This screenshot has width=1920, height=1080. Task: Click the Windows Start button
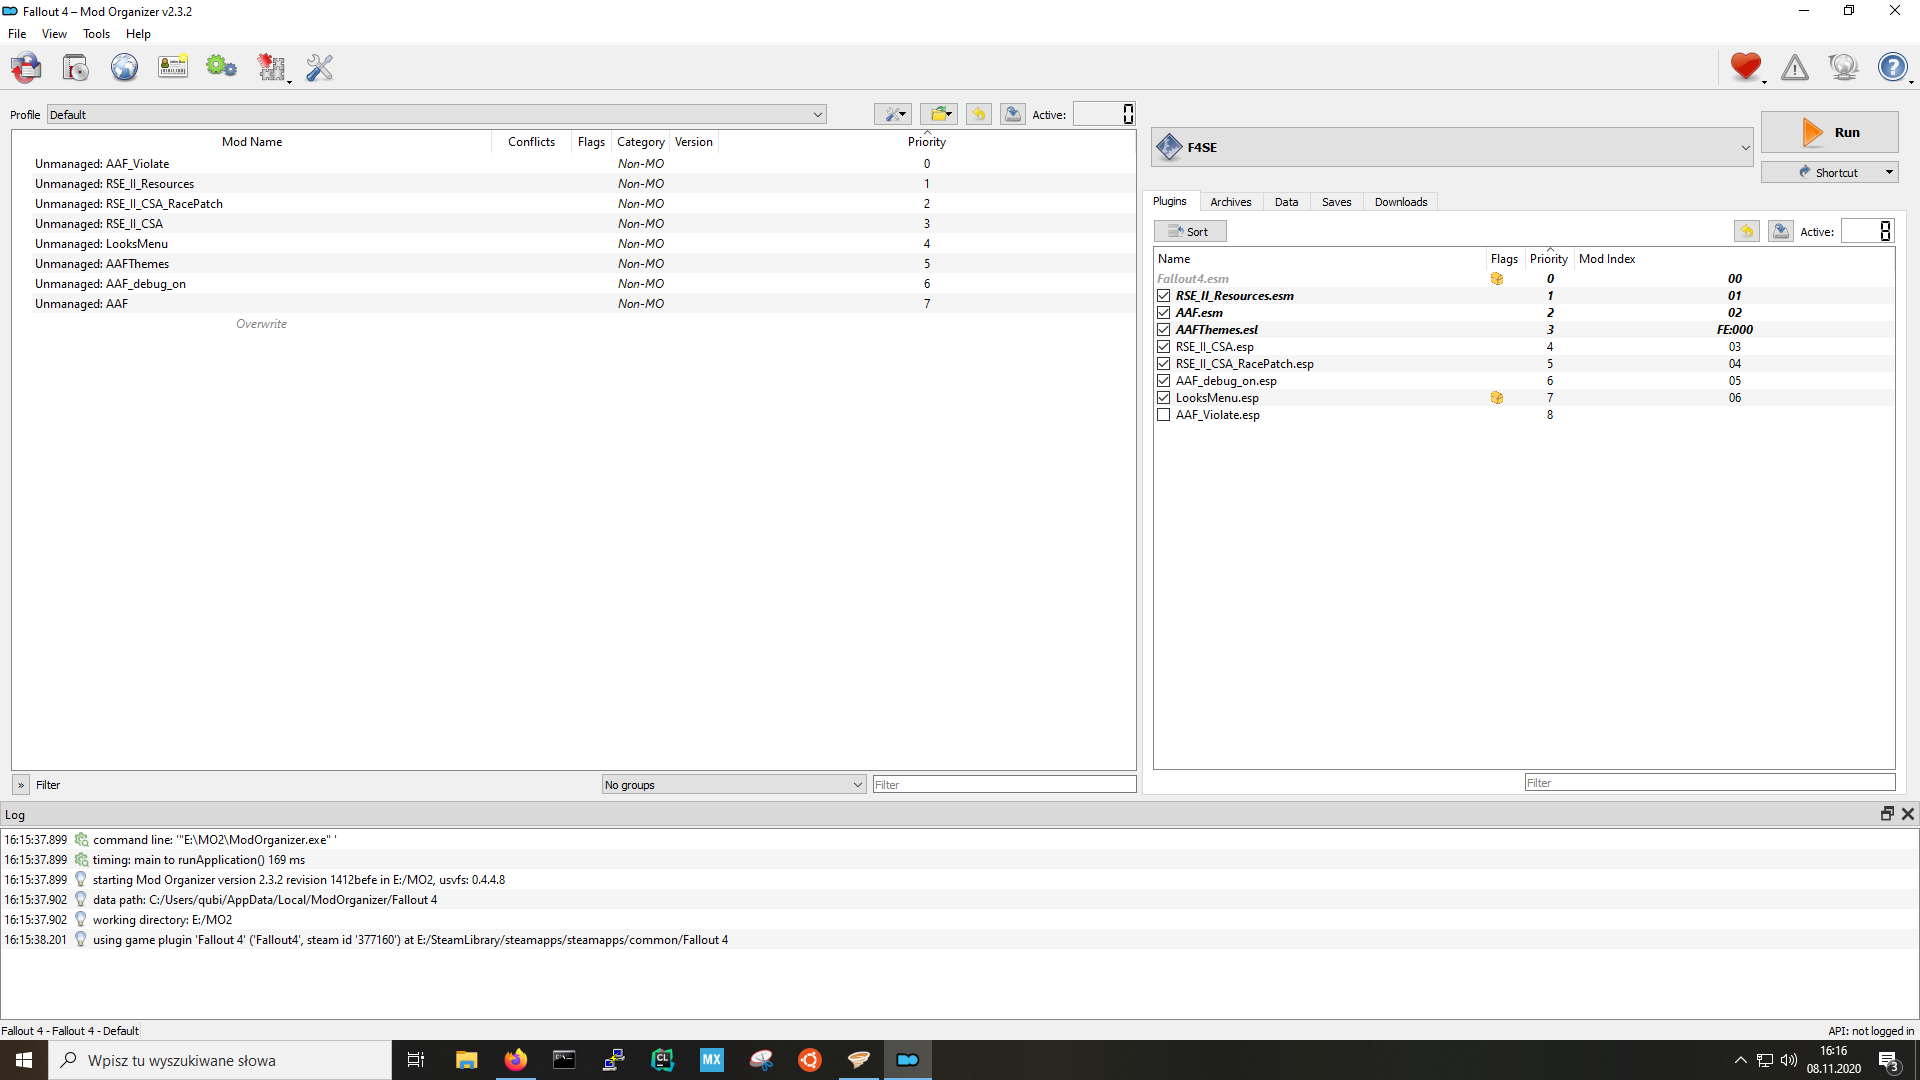point(24,1060)
